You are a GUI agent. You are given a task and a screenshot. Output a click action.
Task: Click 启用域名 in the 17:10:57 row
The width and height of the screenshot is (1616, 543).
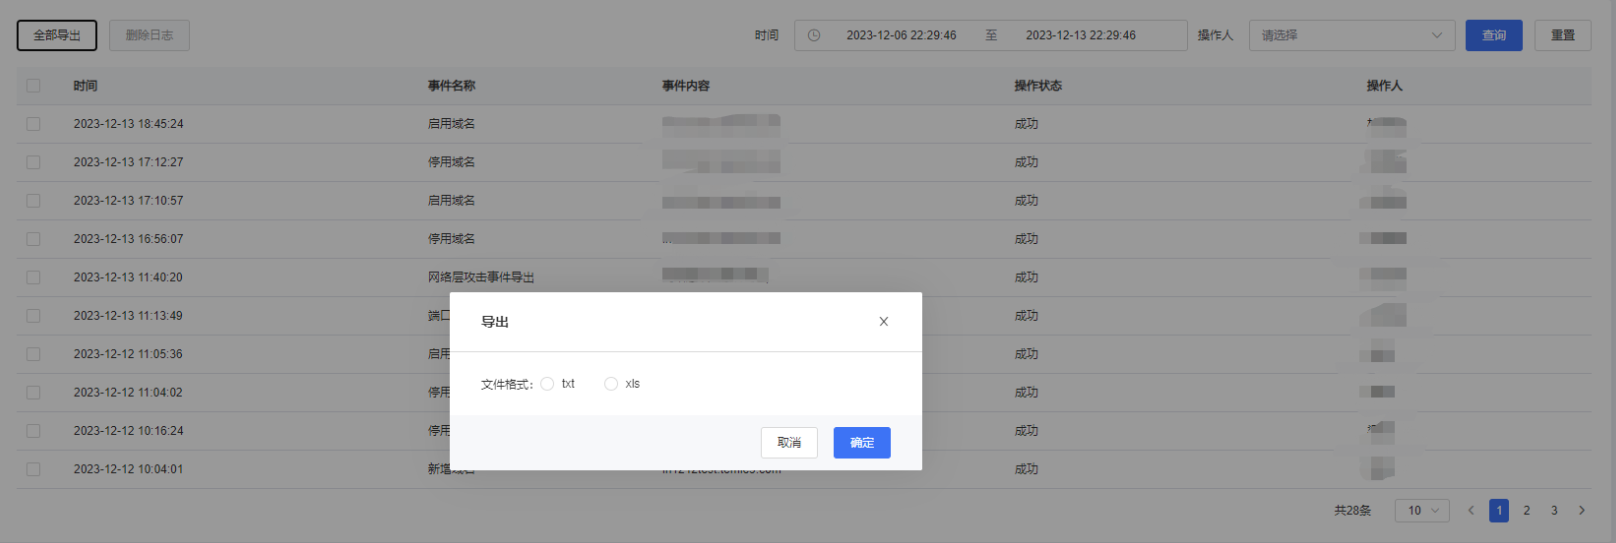(452, 201)
